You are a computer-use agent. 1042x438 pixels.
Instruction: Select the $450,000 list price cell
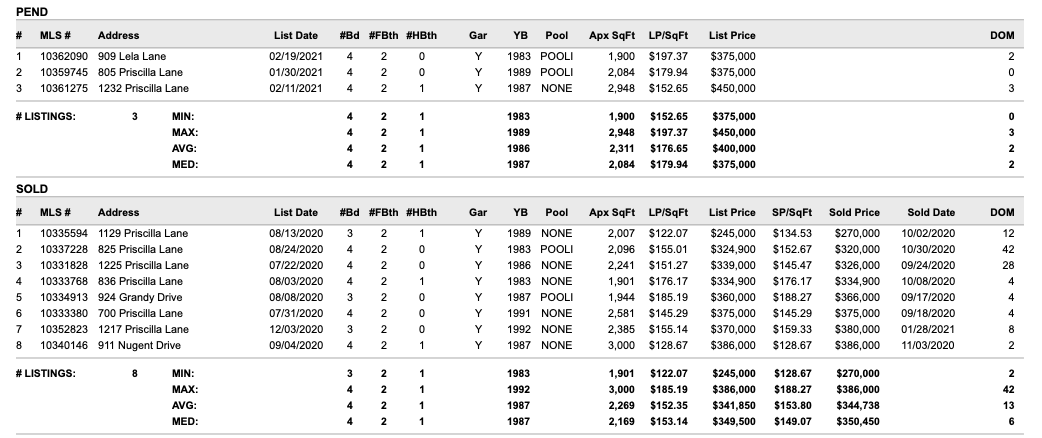[x=733, y=88]
